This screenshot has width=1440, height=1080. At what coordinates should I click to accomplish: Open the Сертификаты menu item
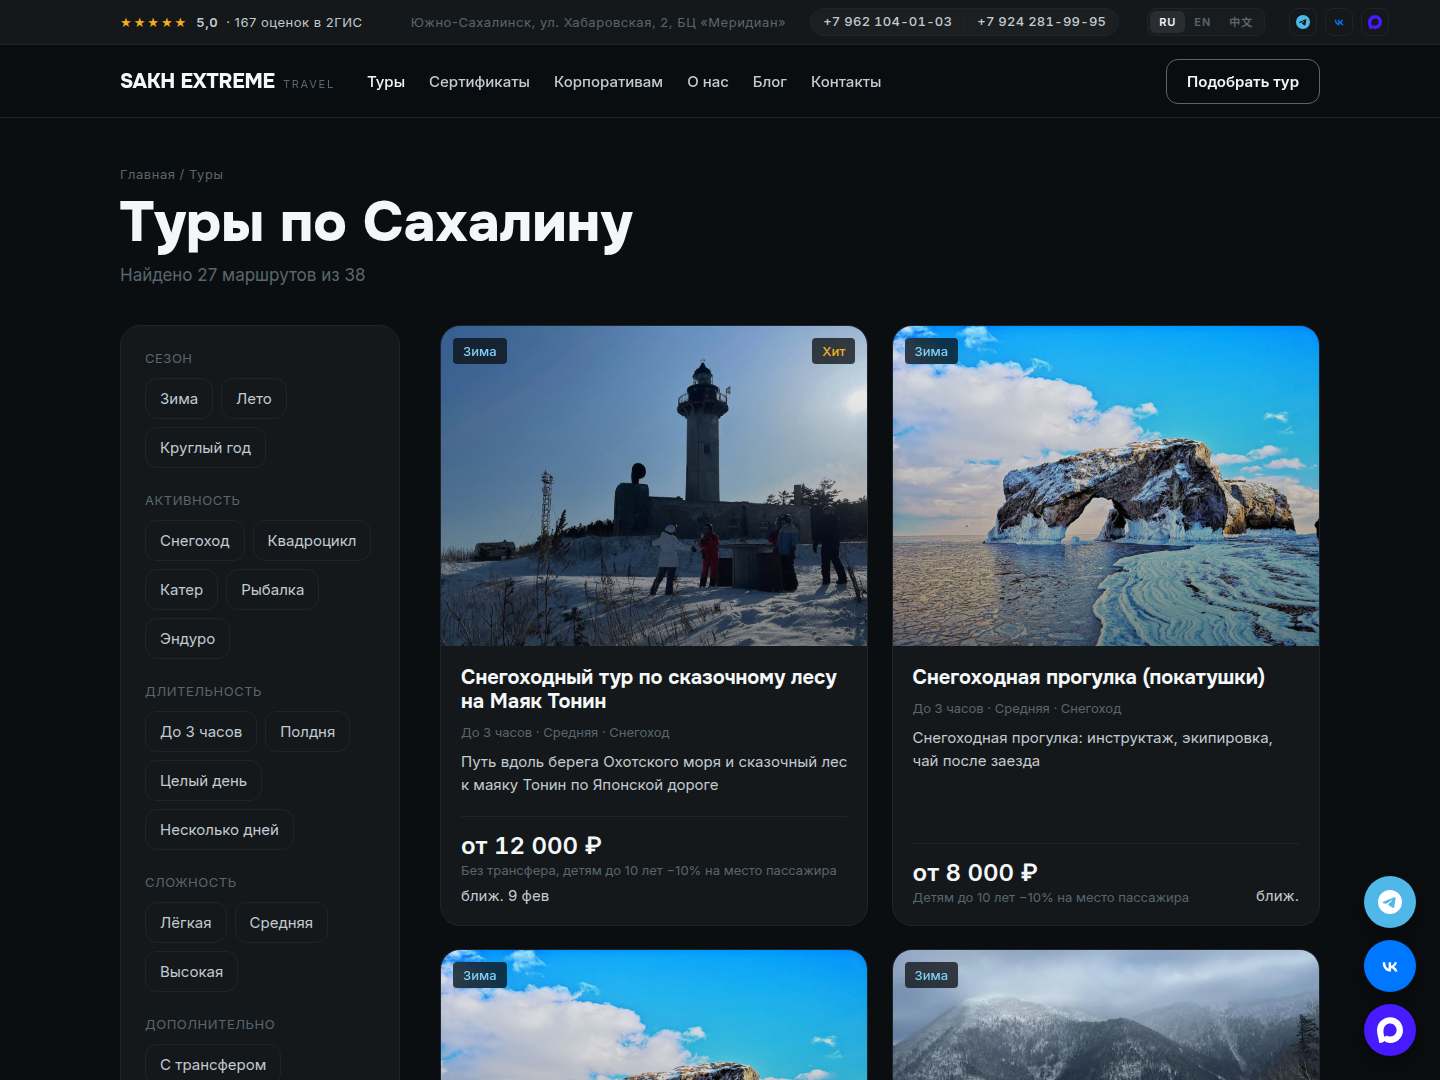pyautogui.click(x=479, y=82)
